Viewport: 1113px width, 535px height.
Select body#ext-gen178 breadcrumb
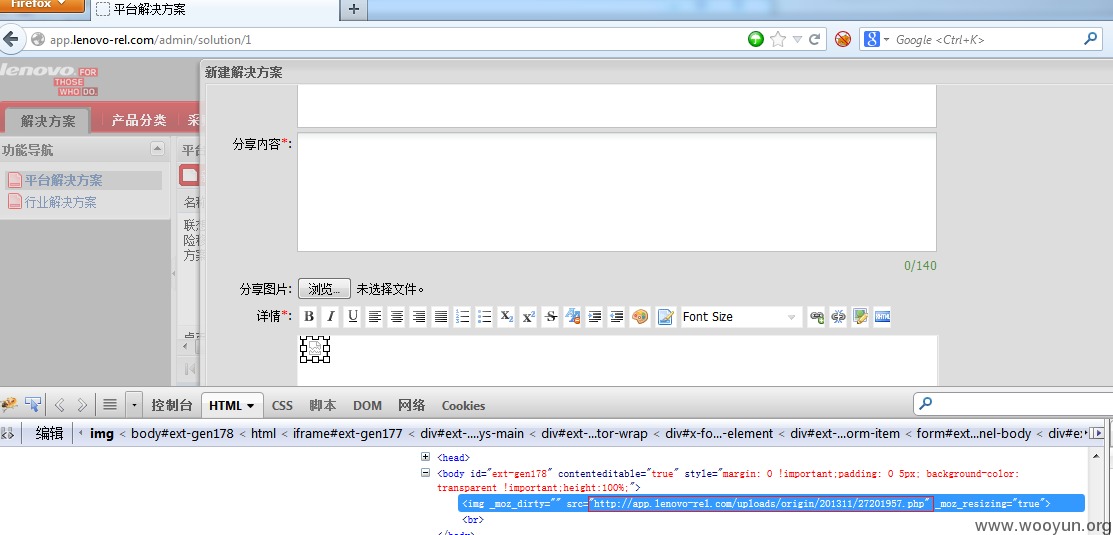(182, 433)
